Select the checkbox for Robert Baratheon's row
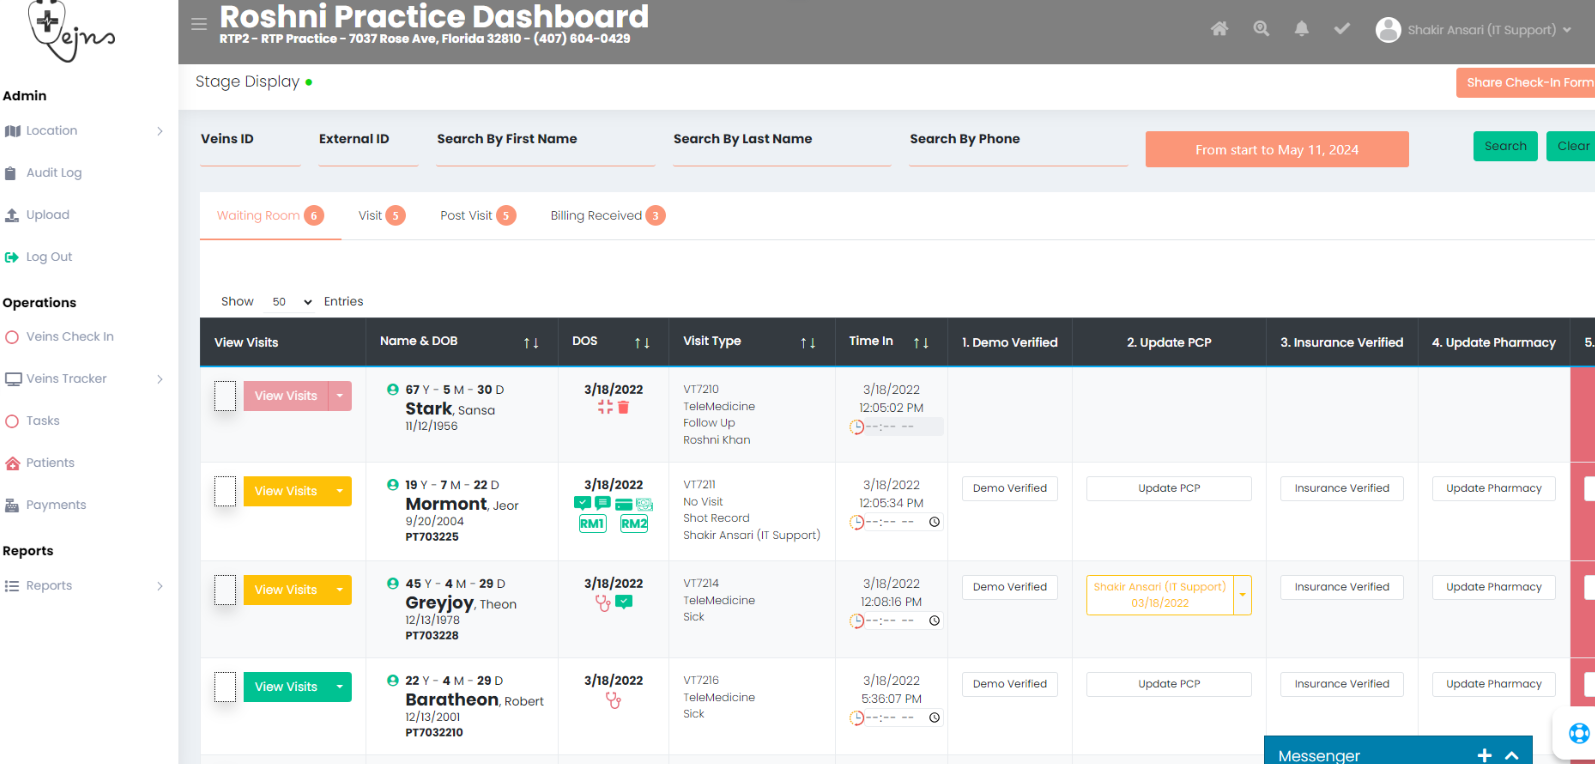 tap(226, 687)
